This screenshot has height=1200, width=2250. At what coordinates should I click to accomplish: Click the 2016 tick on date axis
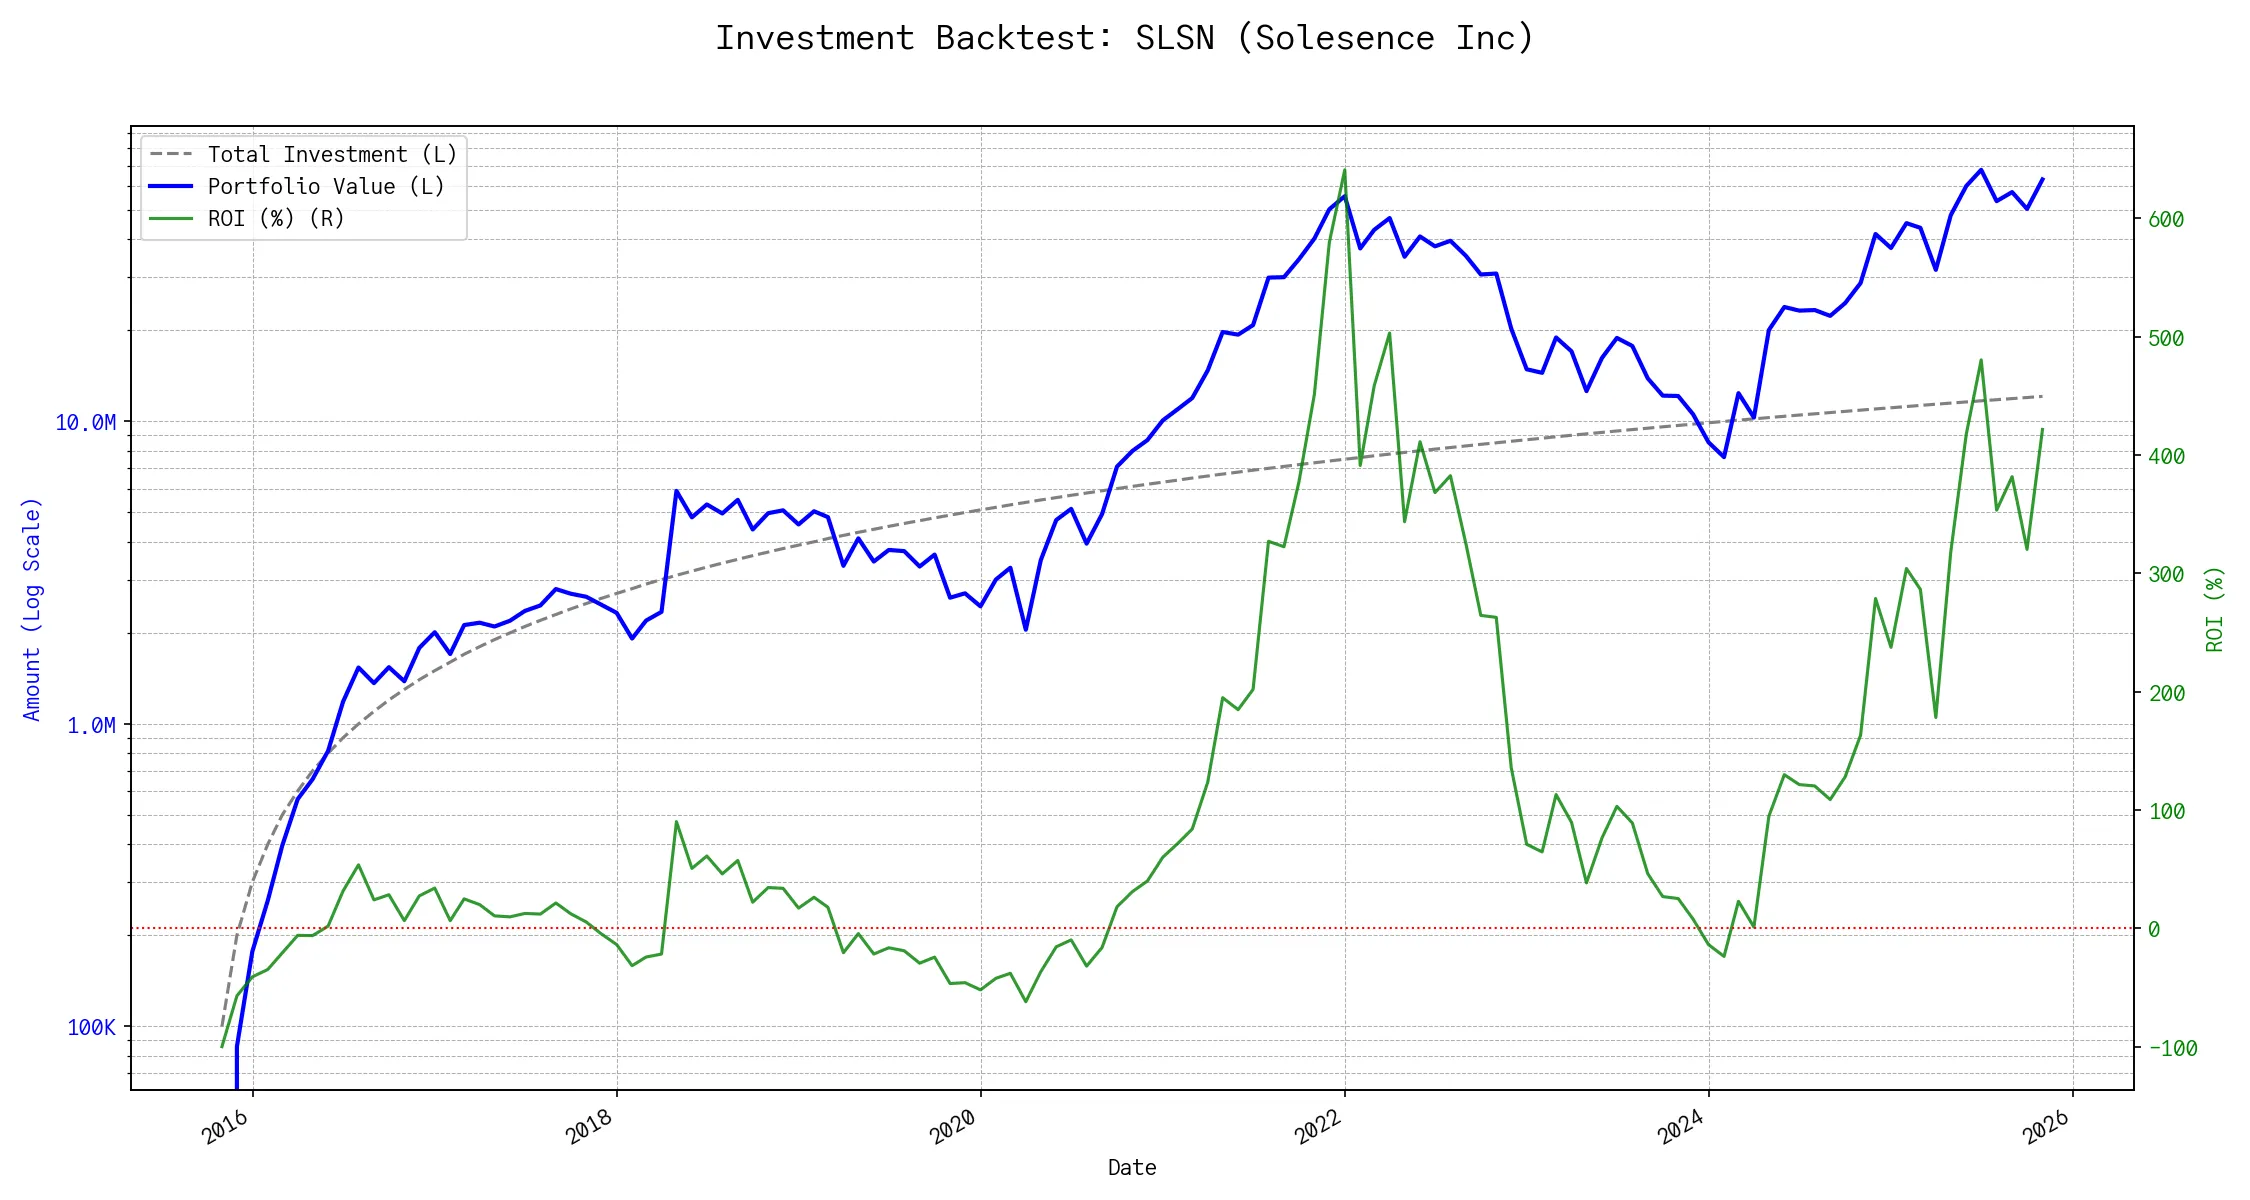(226, 1127)
